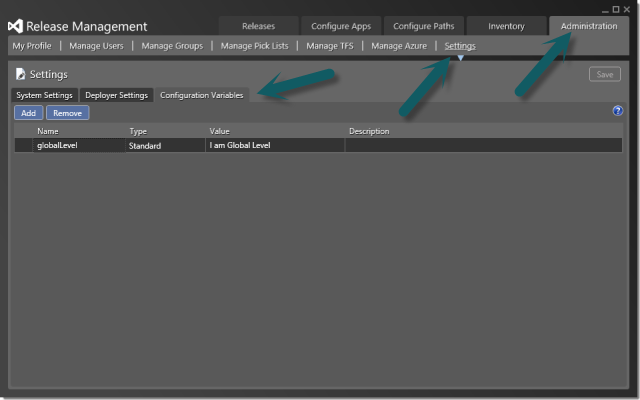This screenshot has width=640, height=400.
Task: Sort by Type column header
Action: (138, 131)
